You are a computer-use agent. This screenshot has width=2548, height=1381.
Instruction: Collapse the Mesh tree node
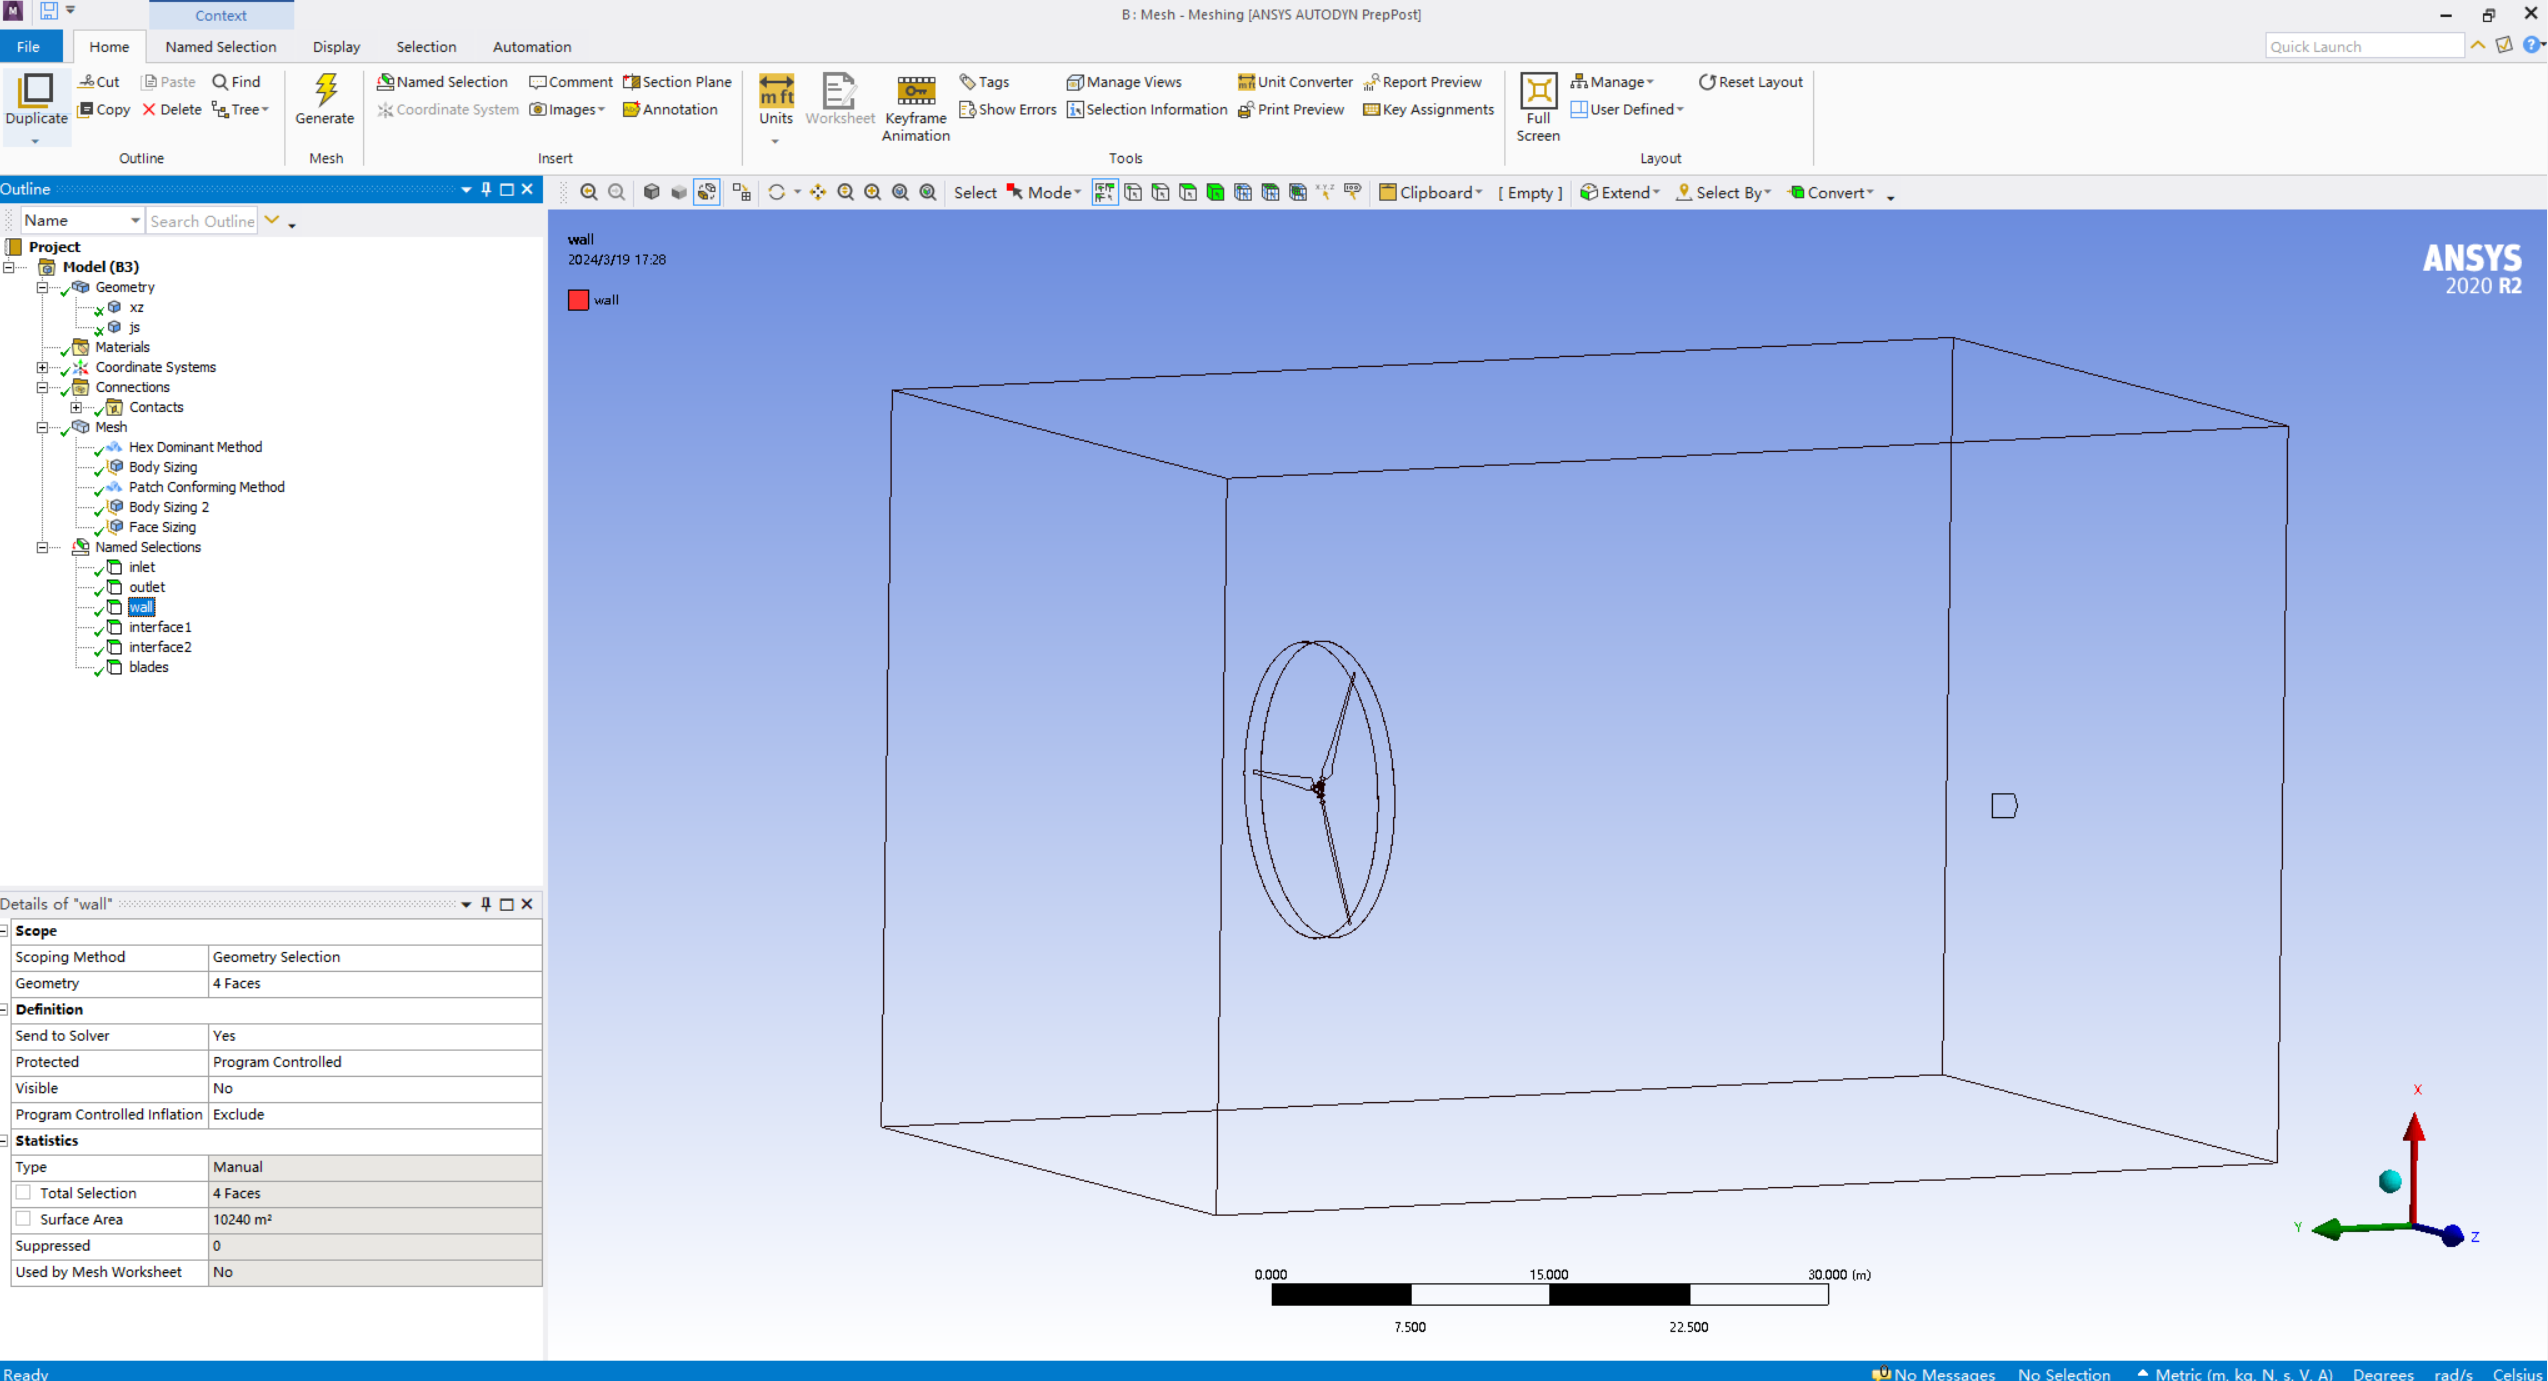[x=42, y=427]
